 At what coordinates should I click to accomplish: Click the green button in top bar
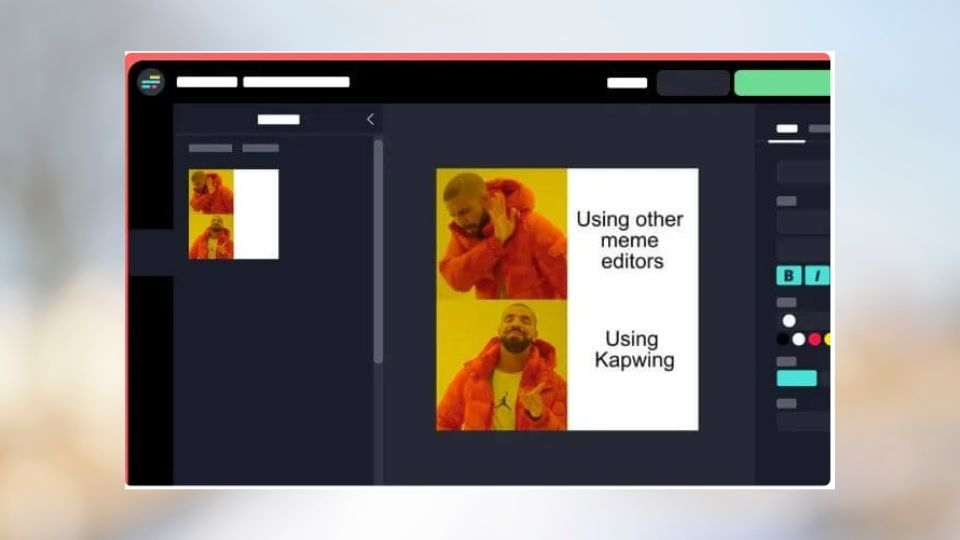(782, 83)
